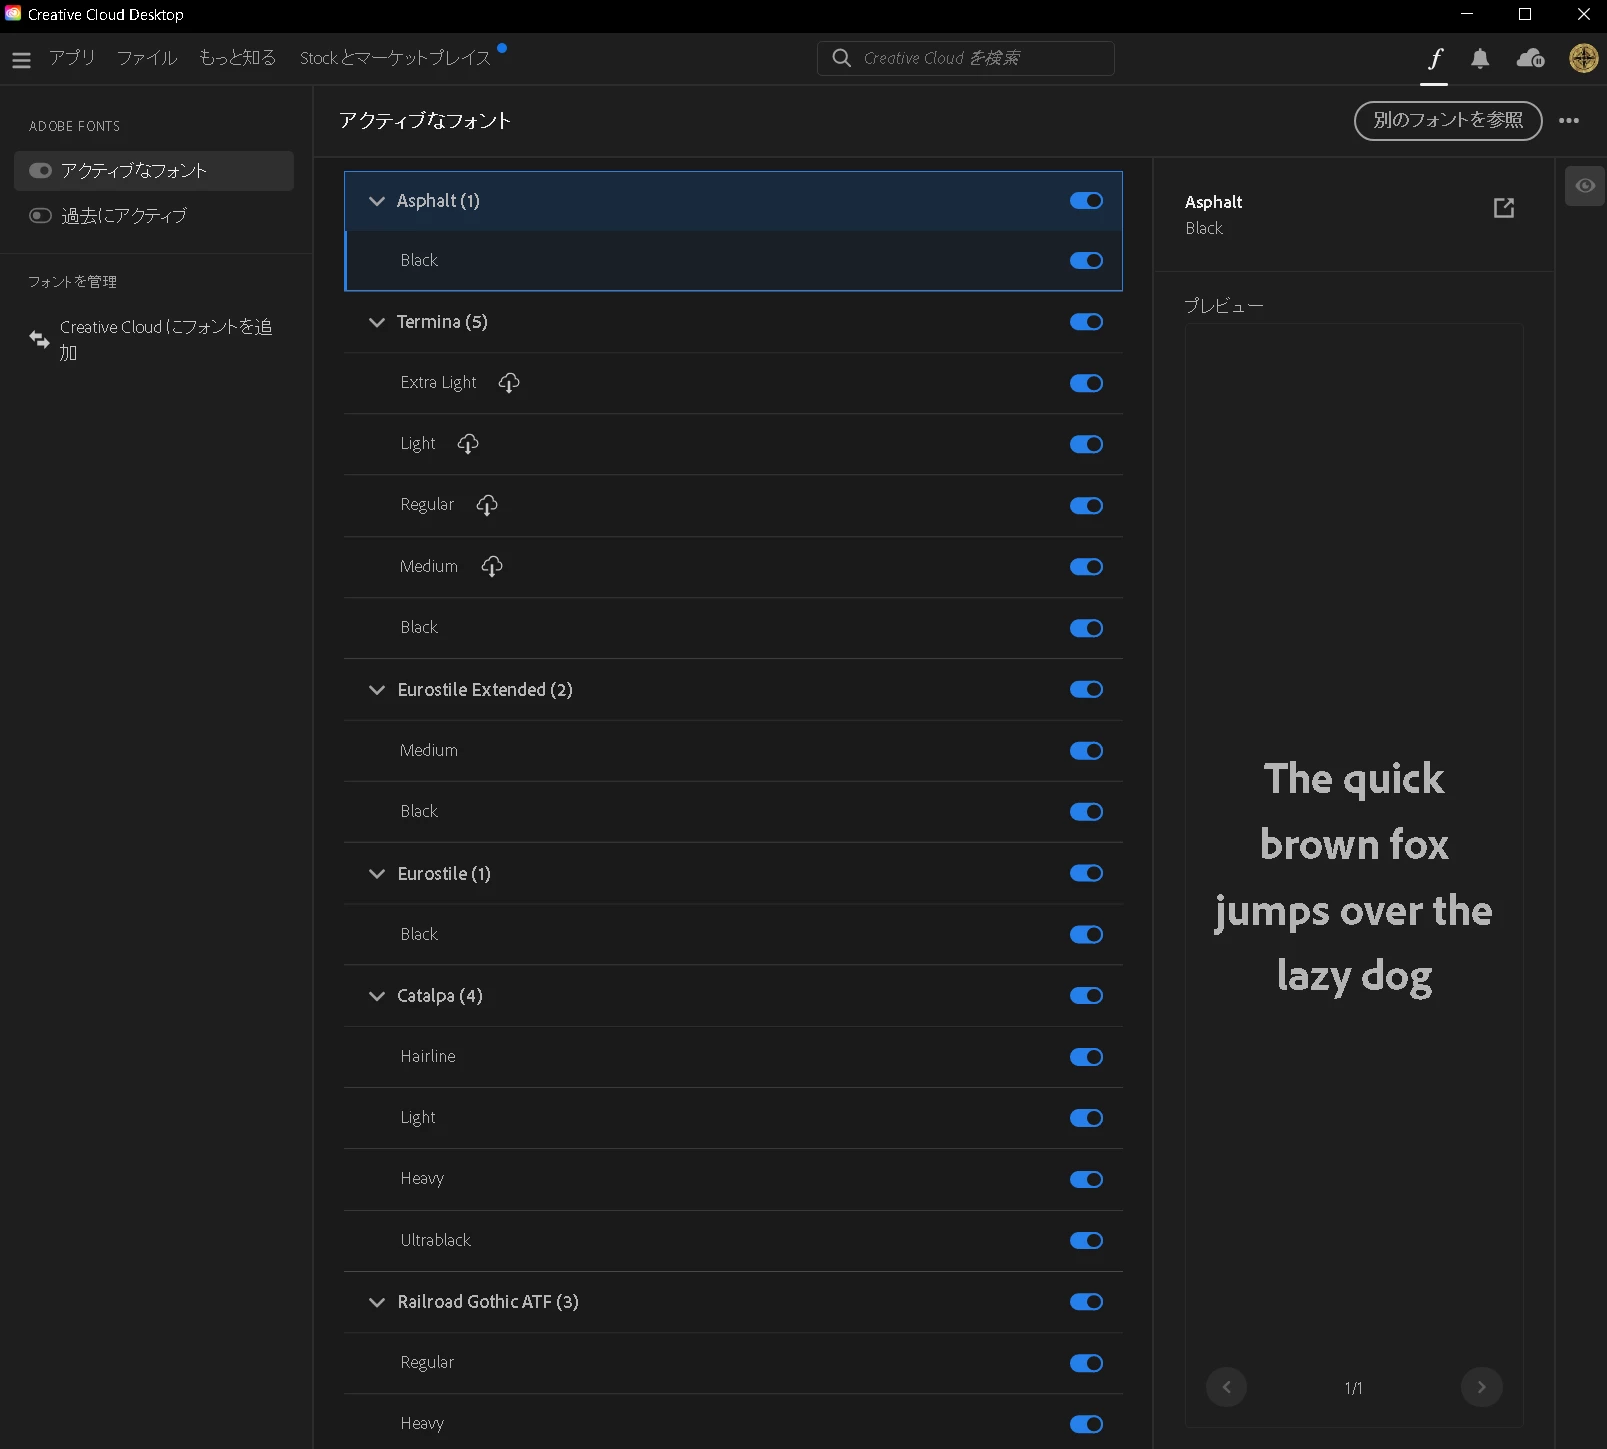Open the ファイル menu
The height and width of the screenshot is (1449, 1607).
[x=147, y=58]
